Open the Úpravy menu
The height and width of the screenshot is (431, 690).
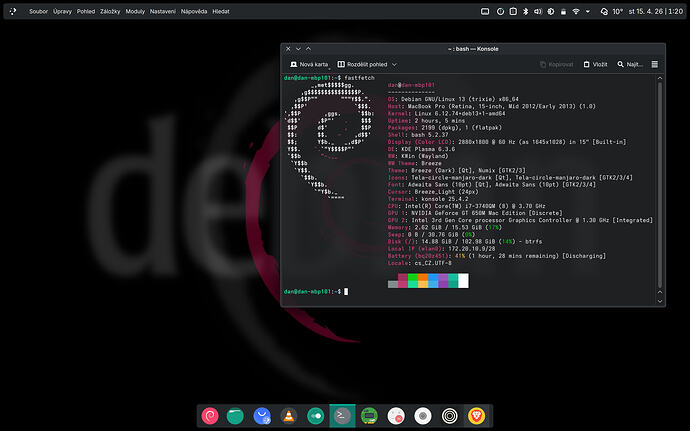62,11
